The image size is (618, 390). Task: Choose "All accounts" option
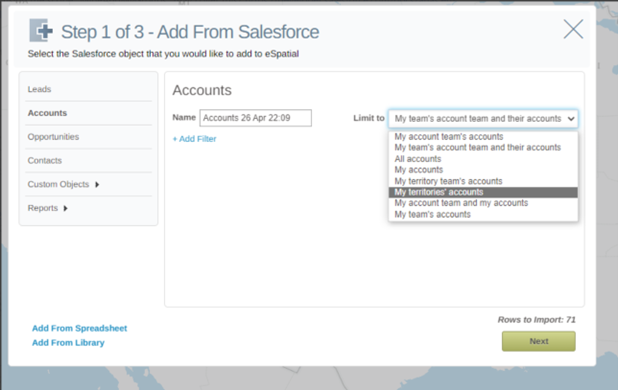(x=483, y=159)
